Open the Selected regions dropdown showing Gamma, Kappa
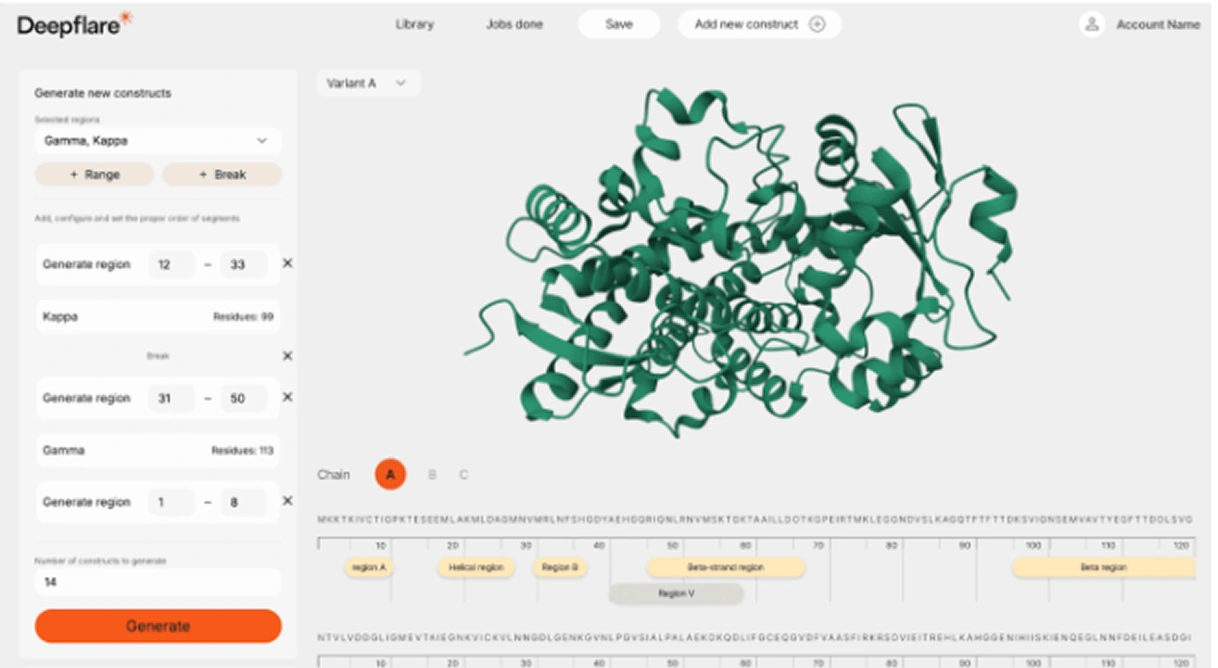The height and width of the screenshot is (668, 1218). pyautogui.click(x=157, y=140)
